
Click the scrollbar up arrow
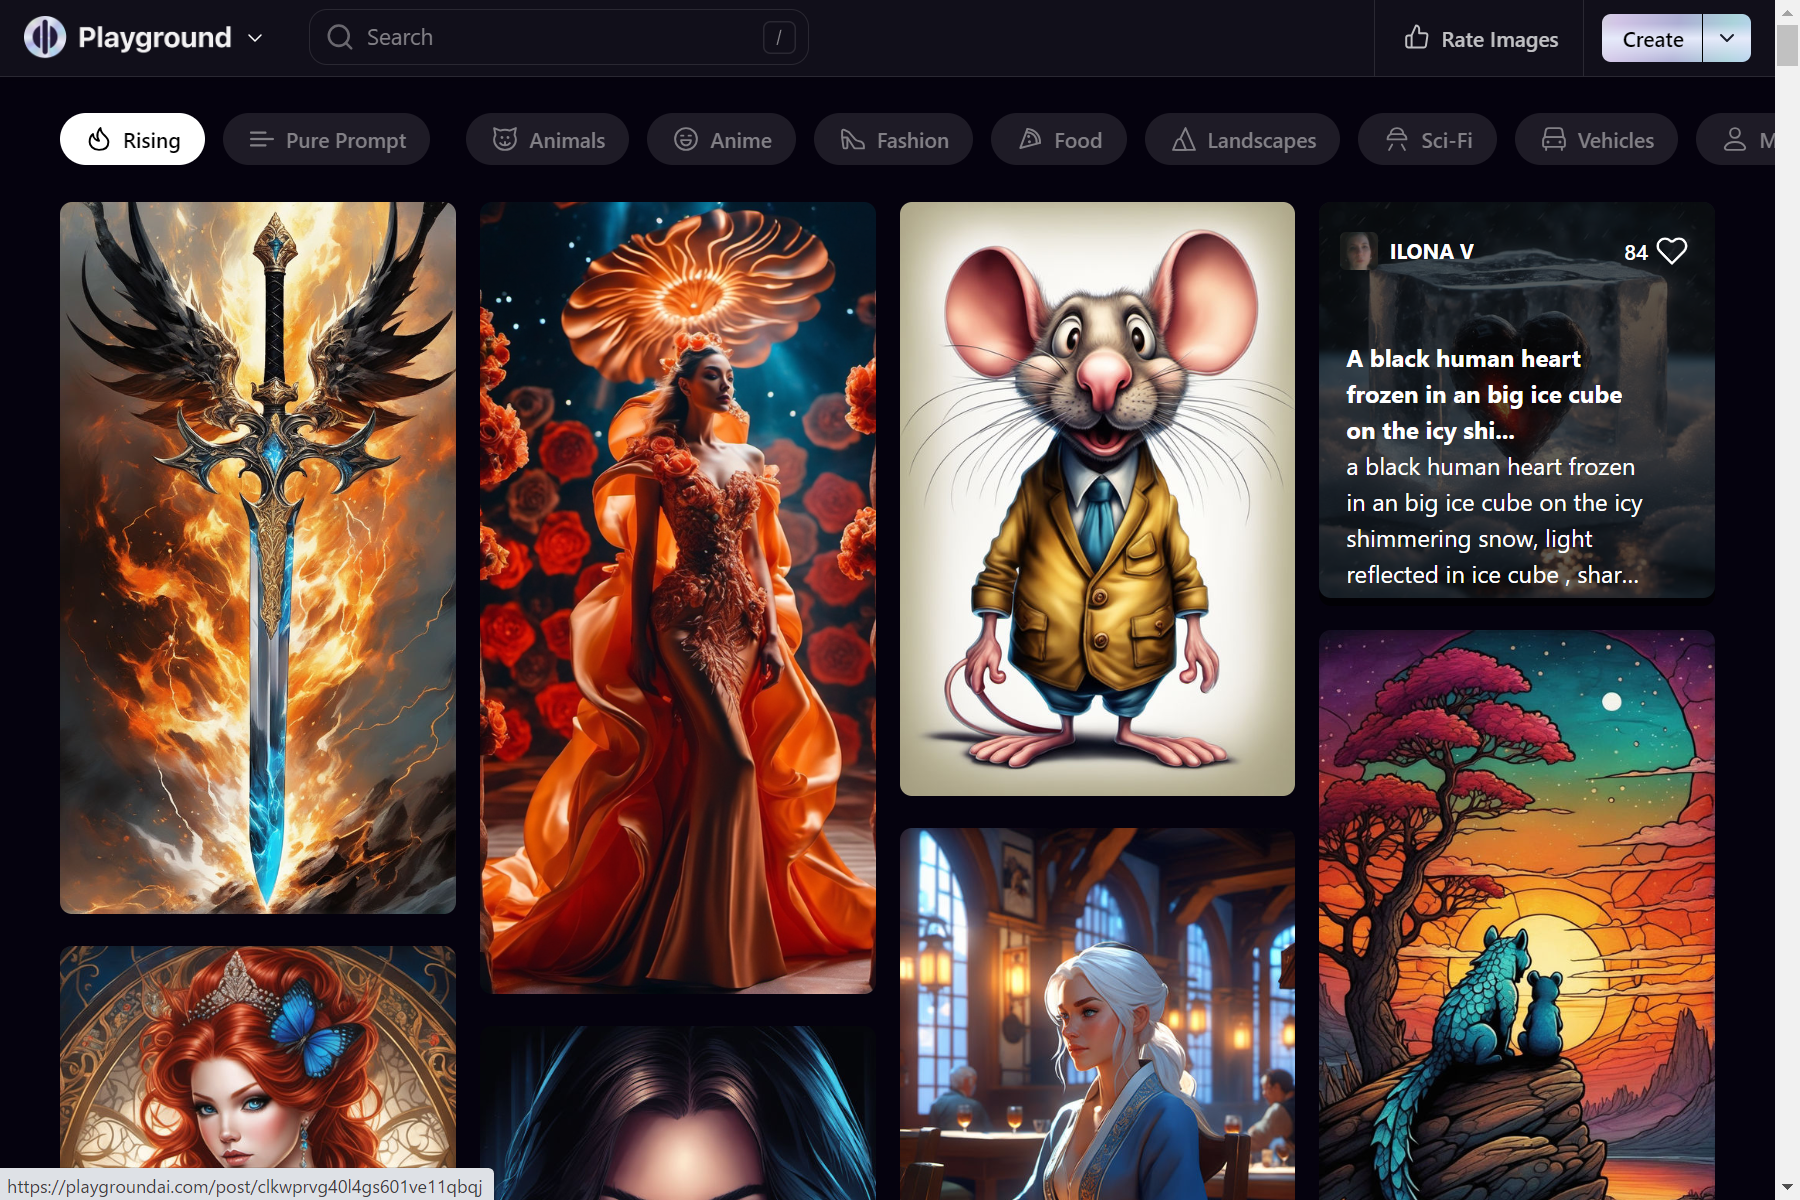[1787, 11]
